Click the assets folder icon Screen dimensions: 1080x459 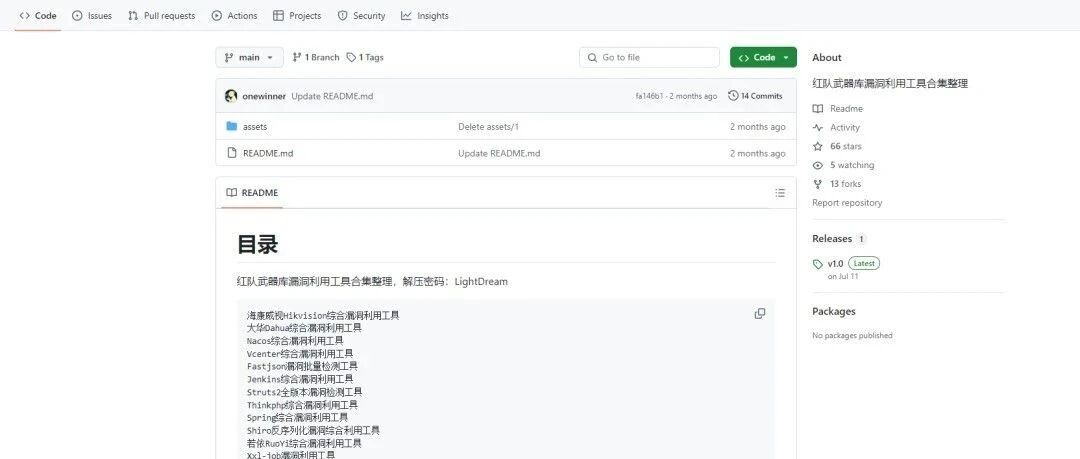point(231,126)
